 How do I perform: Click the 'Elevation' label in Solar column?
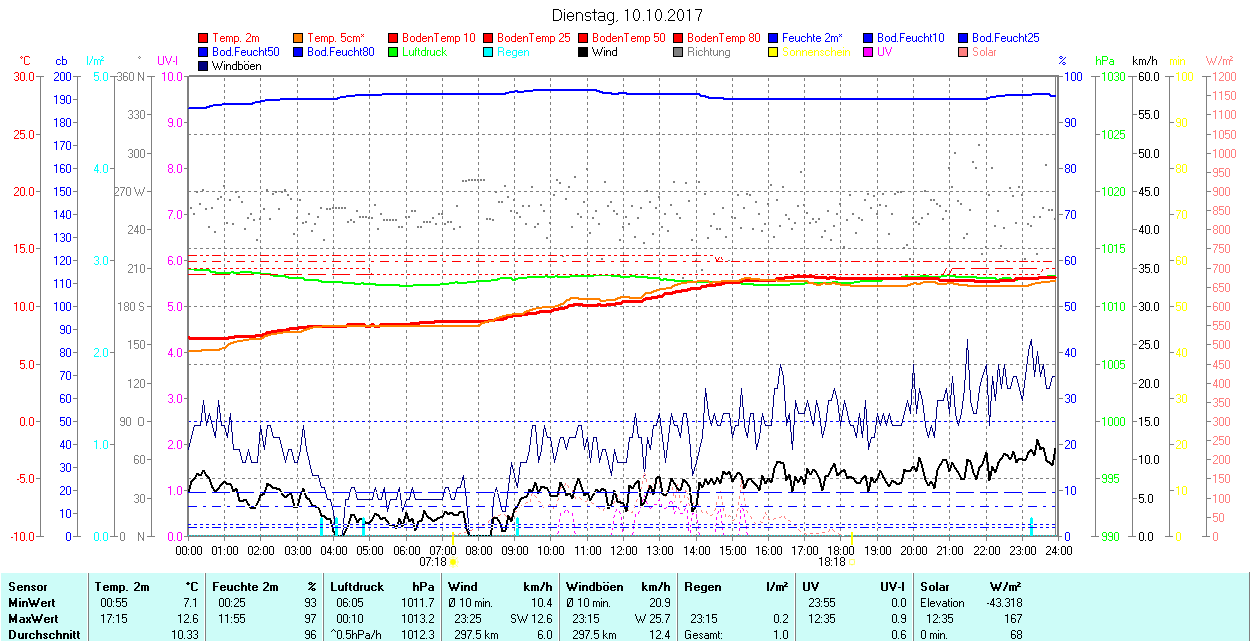point(942,603)
